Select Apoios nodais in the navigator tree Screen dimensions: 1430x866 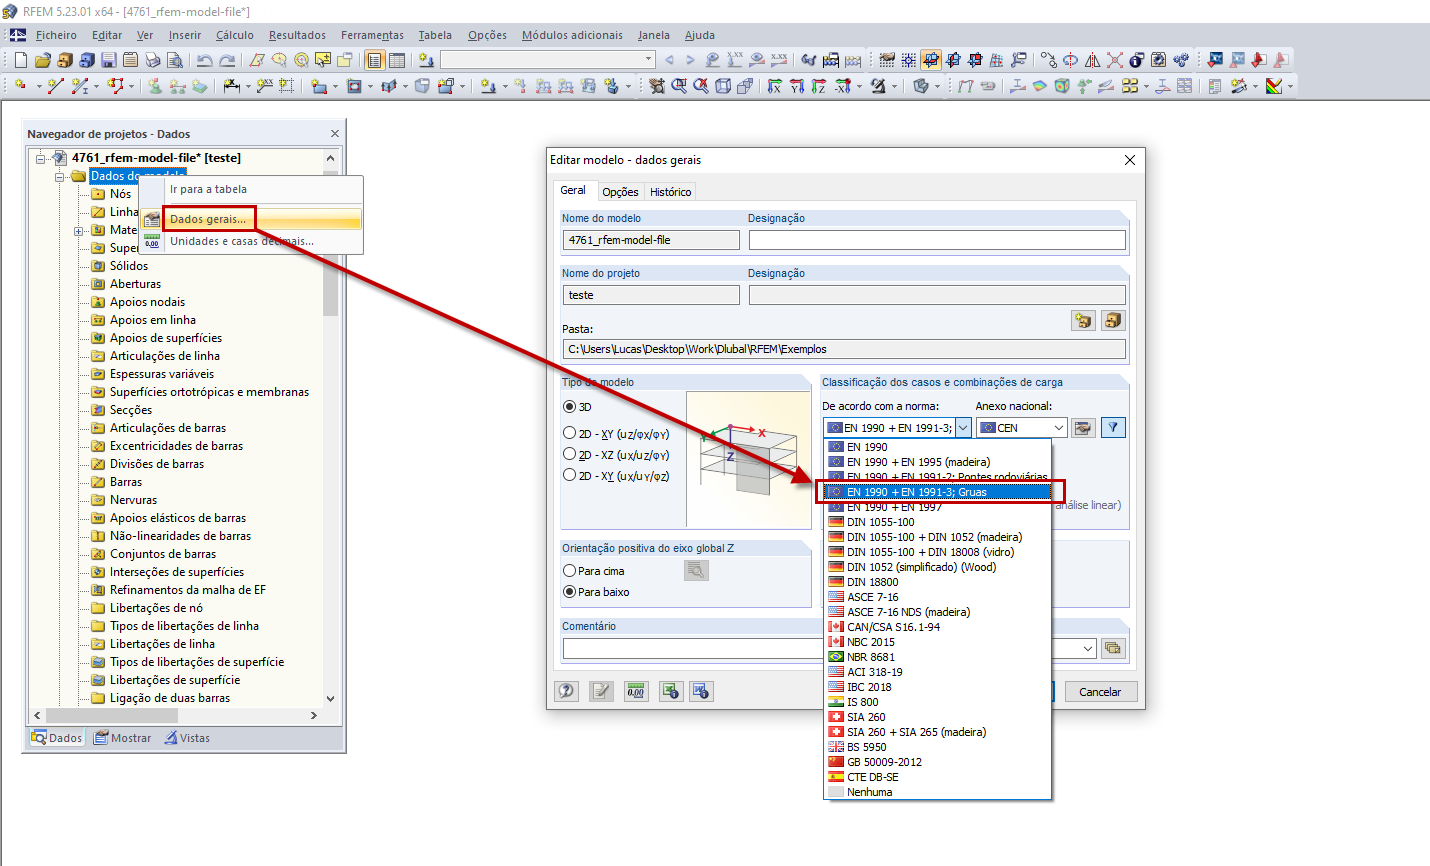click(x=147, y=302)
